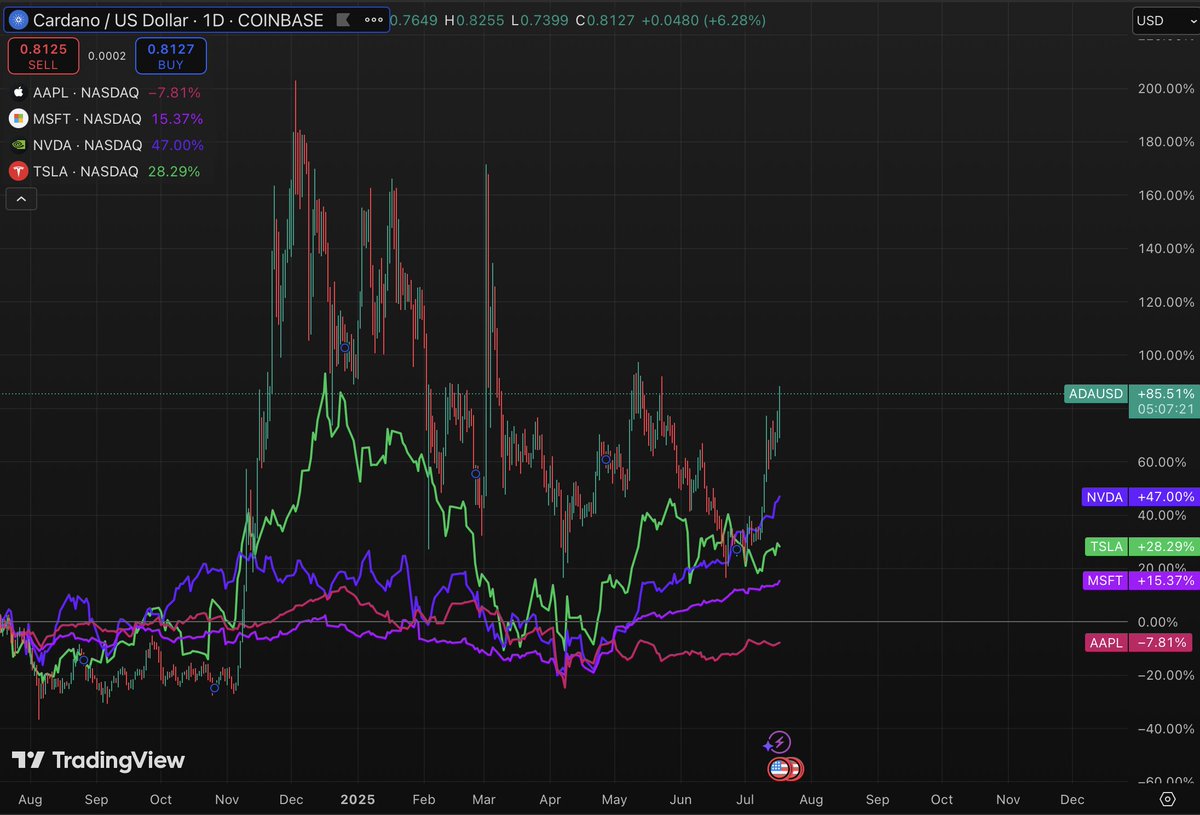Click the 200.00% price axis label
Viewport: 1200px width, 815px height.
pyautogui.click(x=1165, y=88)
